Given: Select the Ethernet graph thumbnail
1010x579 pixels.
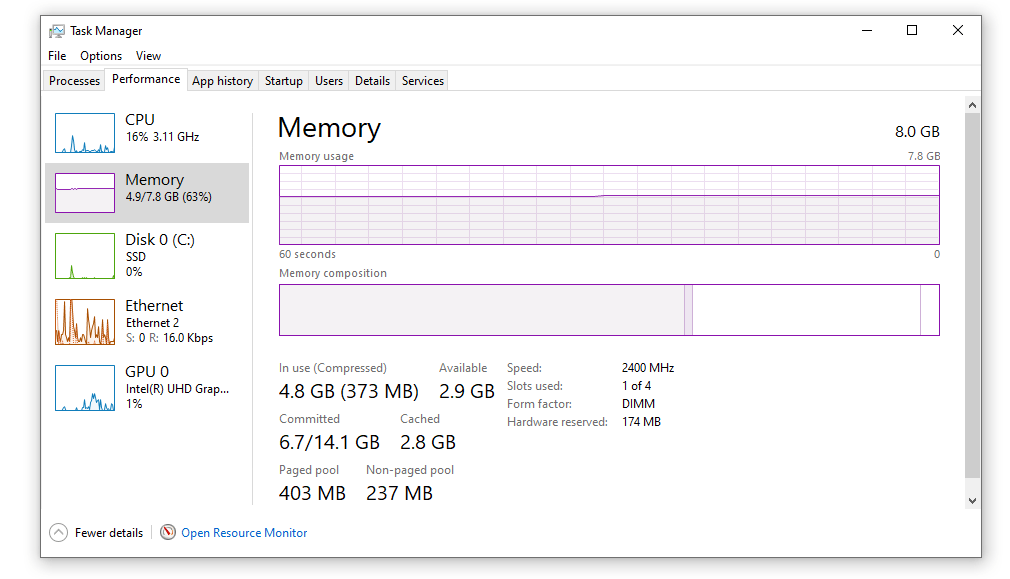Looking at the screenshot, I should coord(85,322).
